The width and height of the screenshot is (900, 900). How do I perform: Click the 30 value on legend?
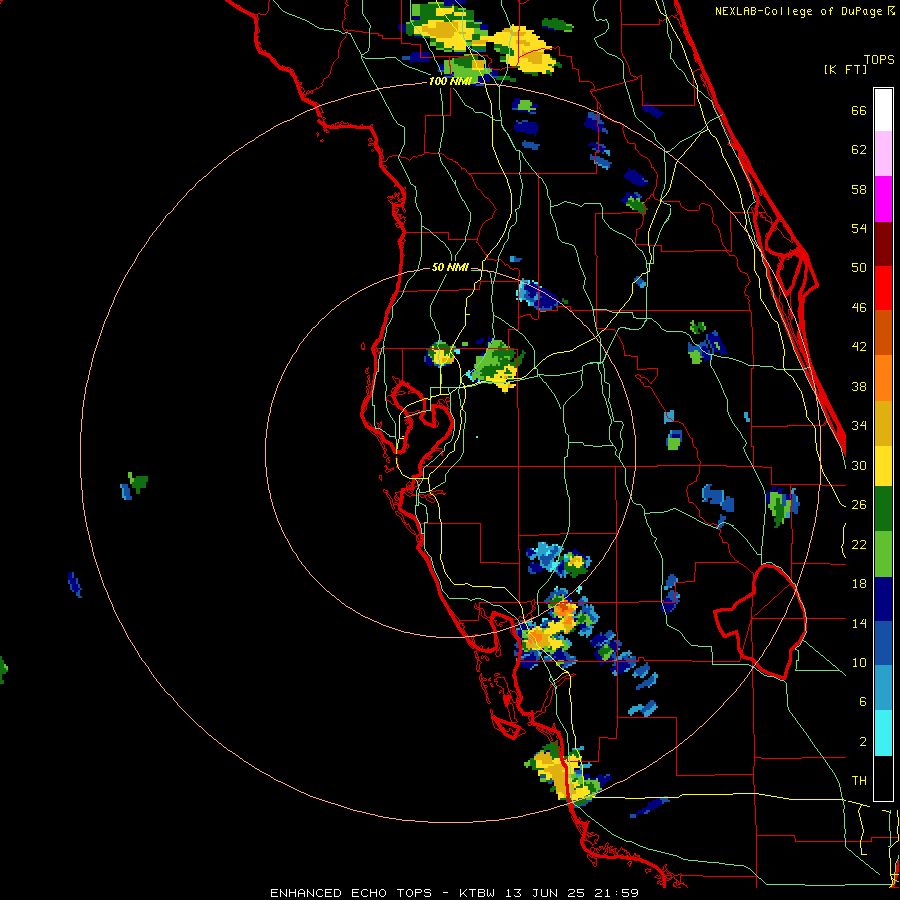point(859,465)
